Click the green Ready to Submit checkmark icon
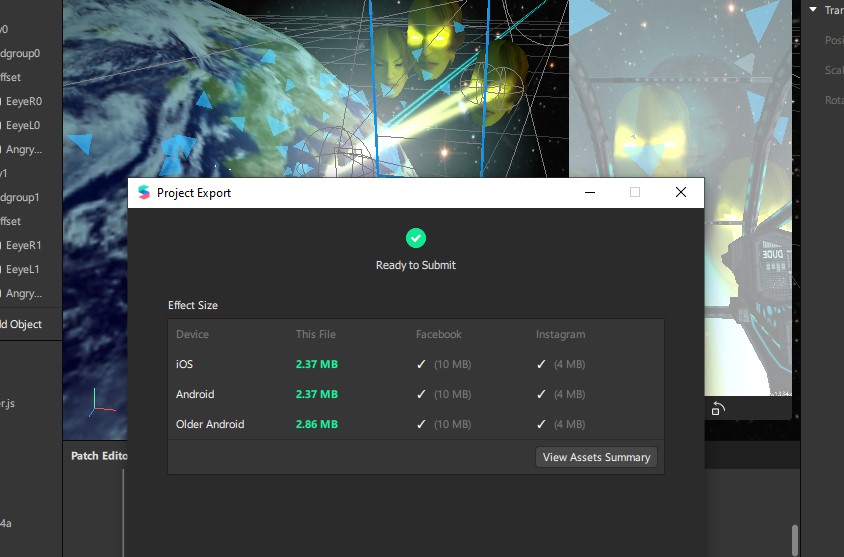844x557 pixels. 416,238
